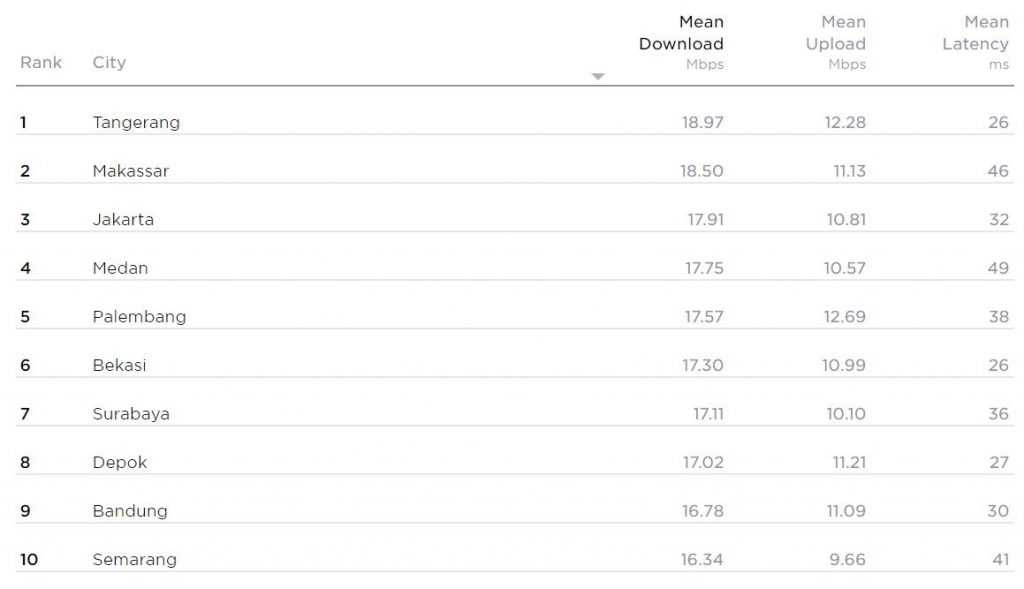Open Bandung in the ranking list

coord(130,510)
